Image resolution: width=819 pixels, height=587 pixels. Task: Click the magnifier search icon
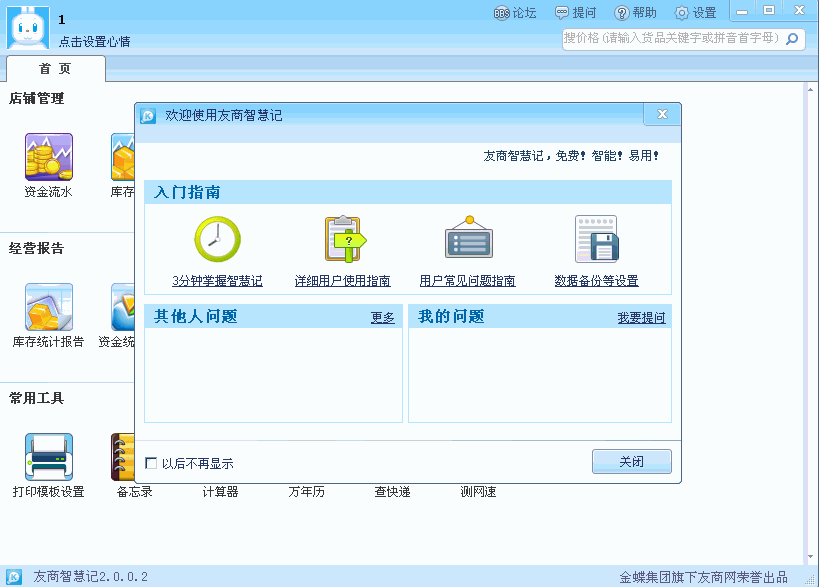pos(792,39)
